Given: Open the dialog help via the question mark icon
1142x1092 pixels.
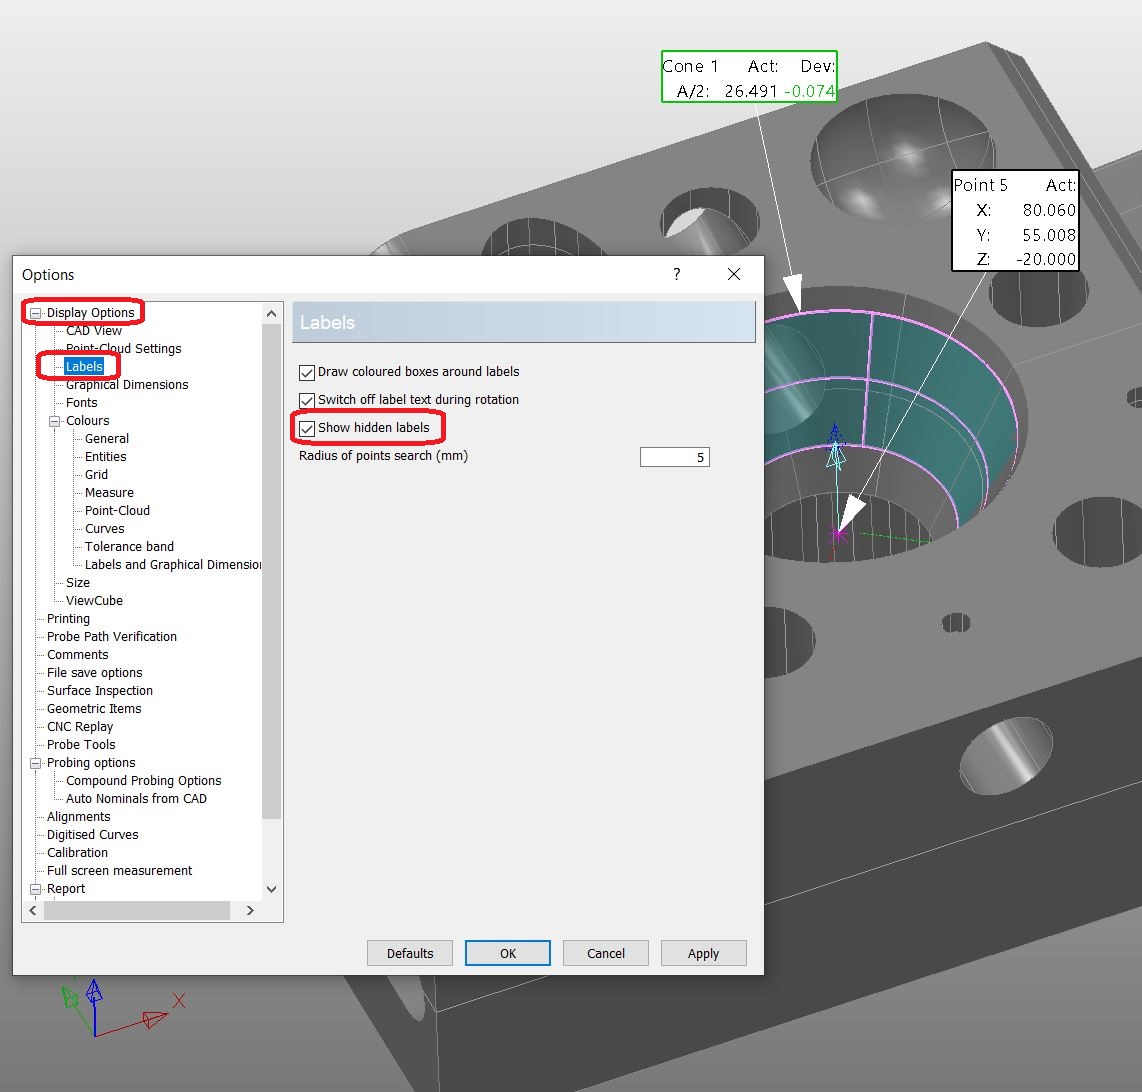Looking at the screenshot, I should [676, 274].
